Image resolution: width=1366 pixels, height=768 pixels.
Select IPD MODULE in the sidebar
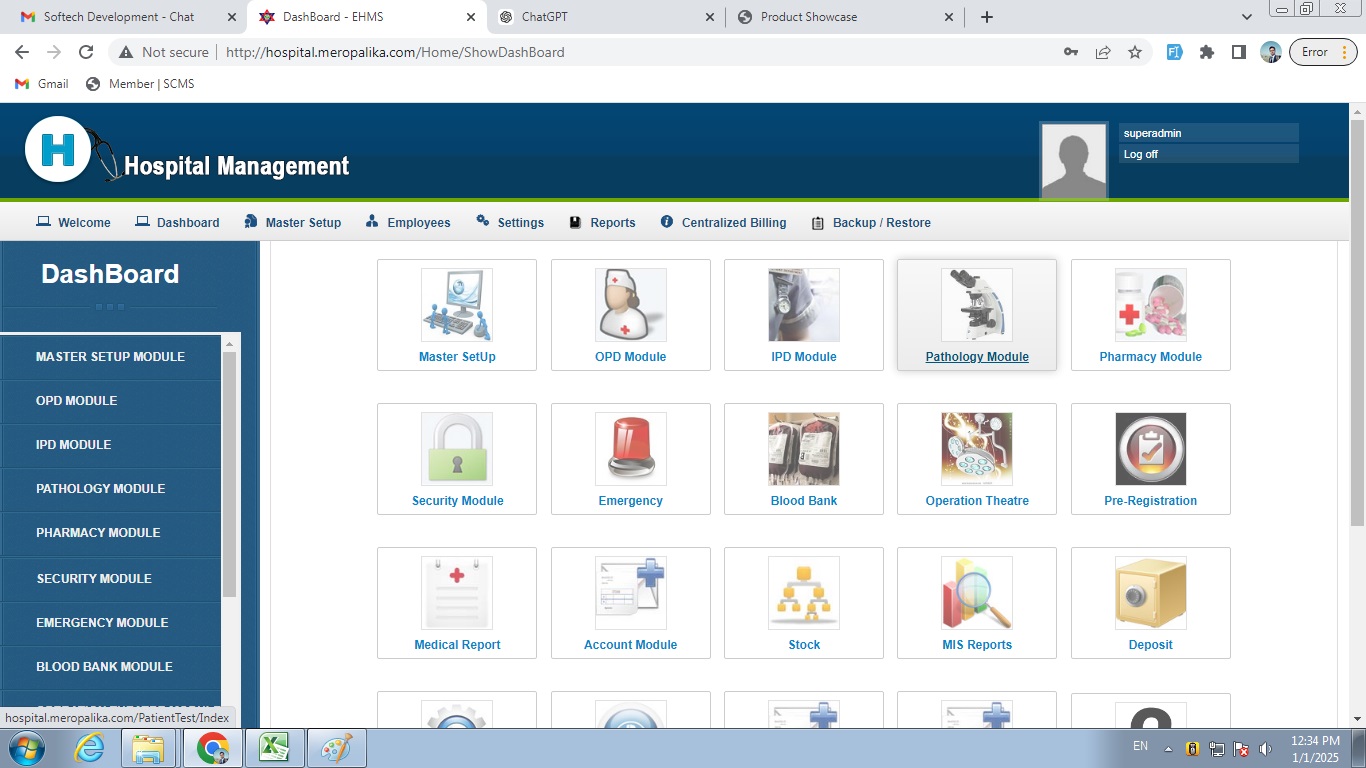click(74, 445)
